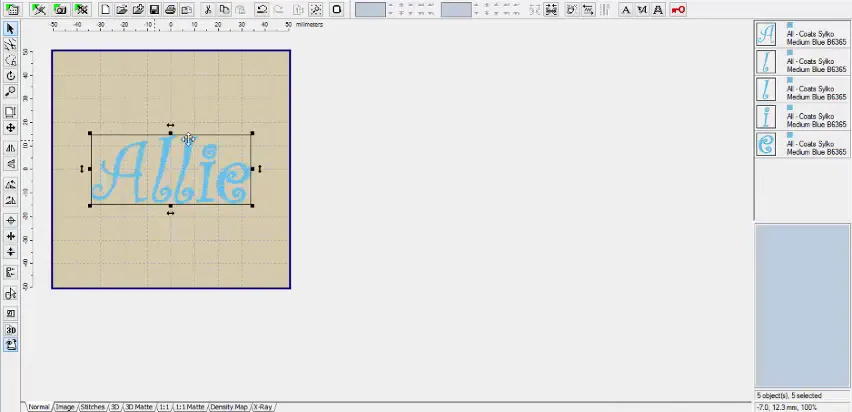Activate the Zoom magnifier tool
Viewport: 852px width, 412px height.
(x=10, y=91)
